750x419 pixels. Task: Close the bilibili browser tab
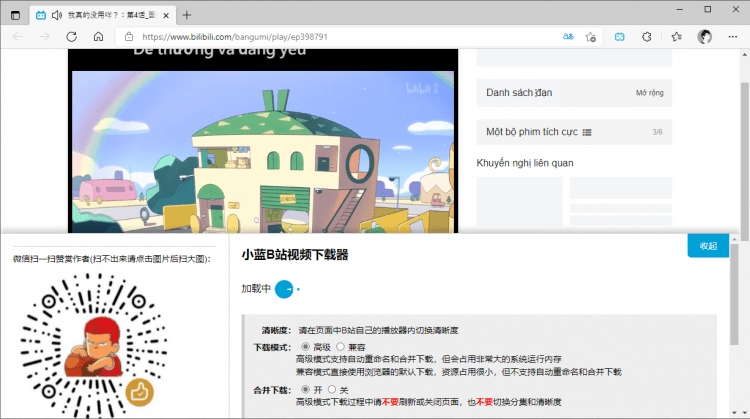point(166,15)
